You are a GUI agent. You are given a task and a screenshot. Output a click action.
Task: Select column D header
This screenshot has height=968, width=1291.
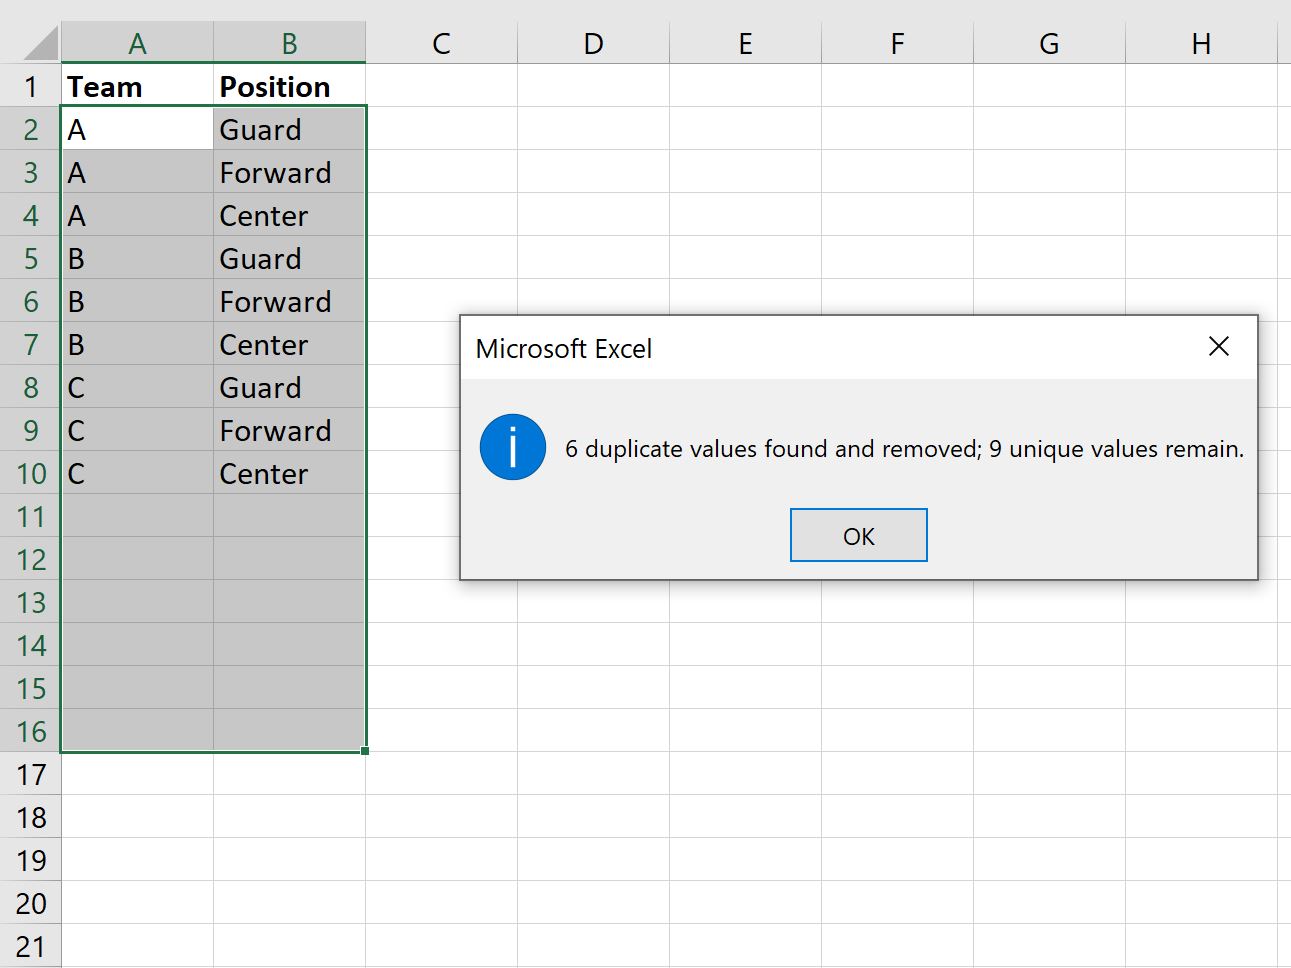(593, 43)
